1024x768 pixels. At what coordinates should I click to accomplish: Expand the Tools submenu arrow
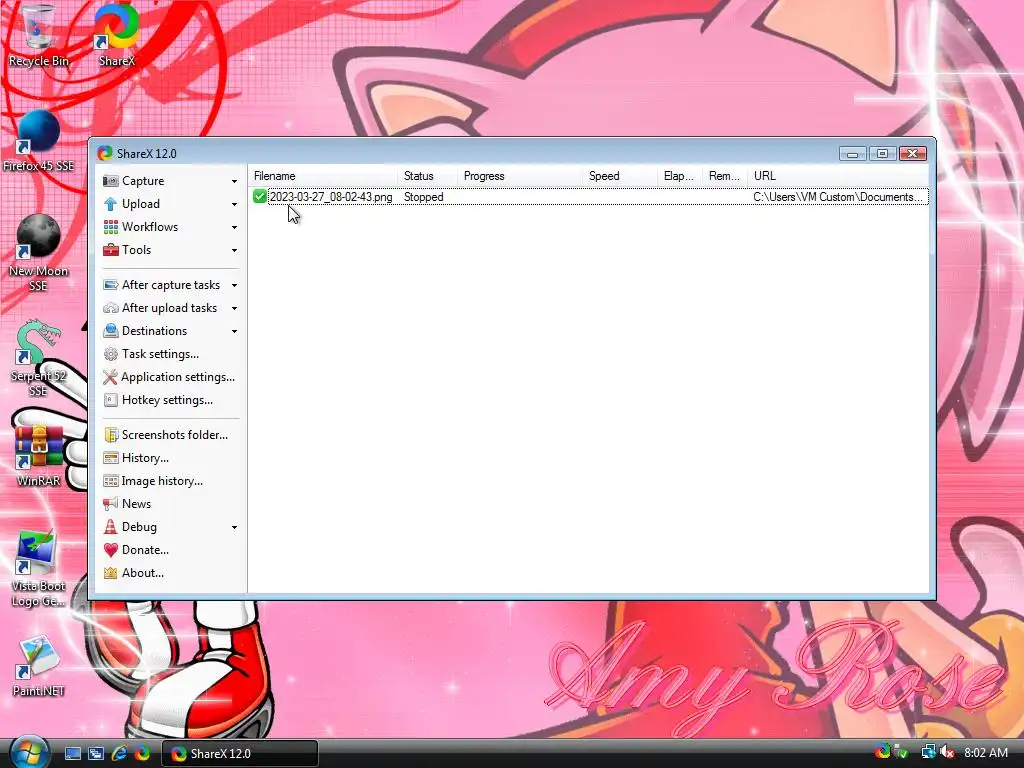click(x=234, y=250)
